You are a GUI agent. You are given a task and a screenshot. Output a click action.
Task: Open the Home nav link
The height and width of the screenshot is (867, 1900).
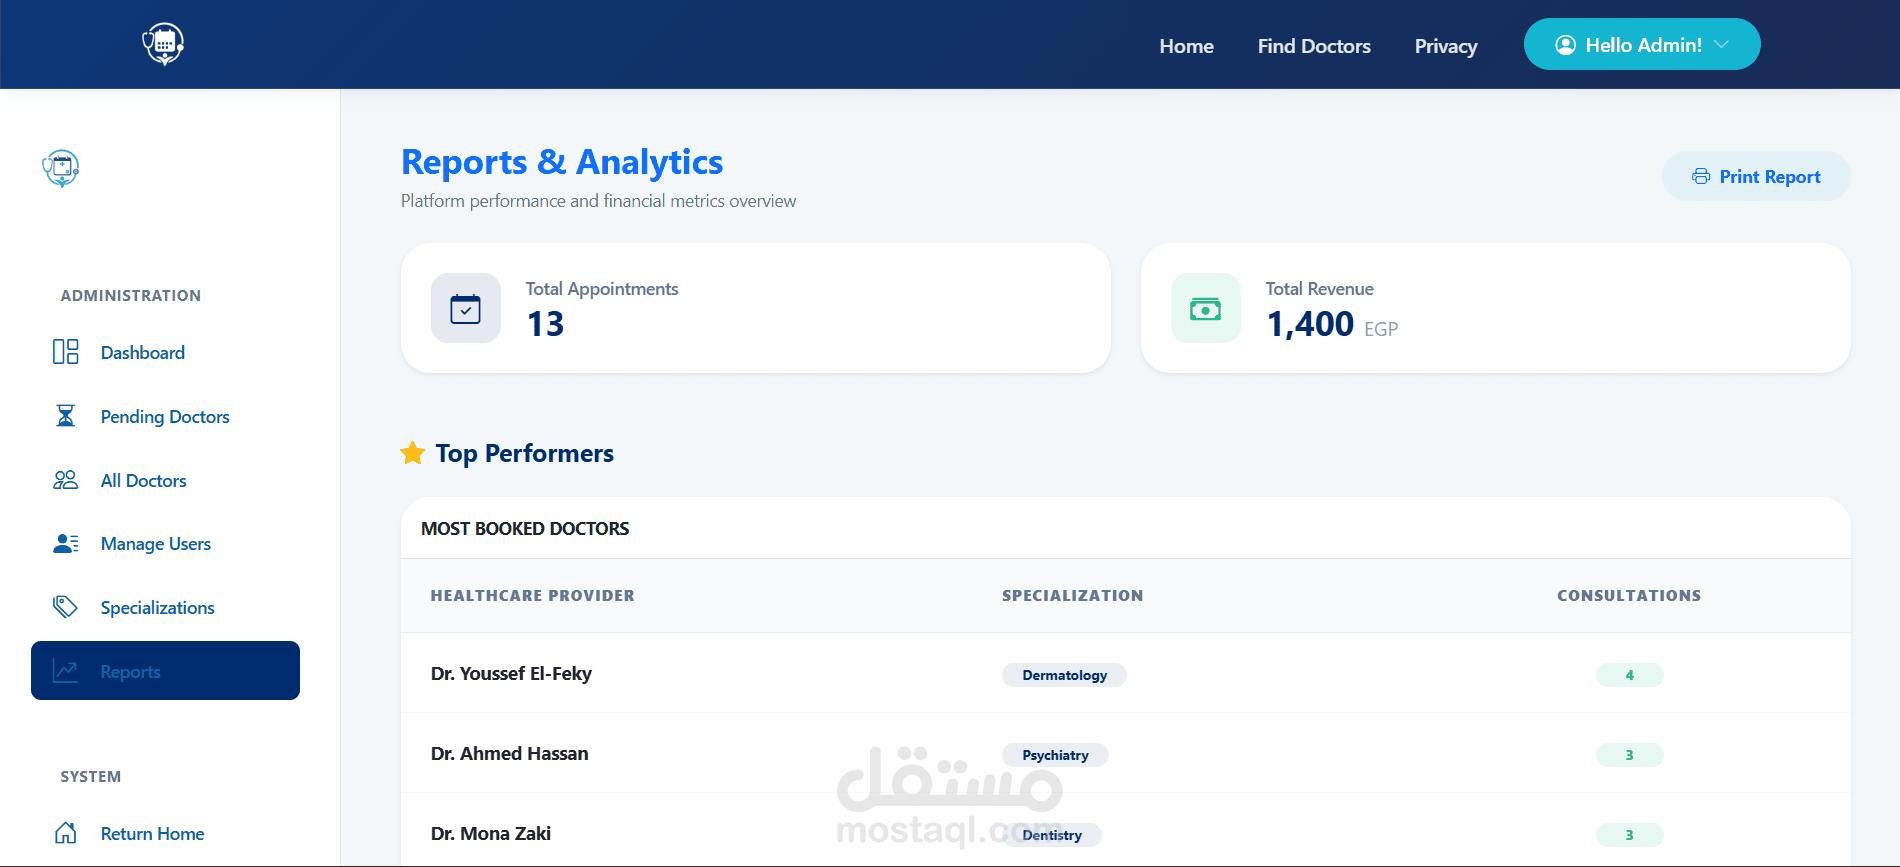click(x=1186, y=46)
